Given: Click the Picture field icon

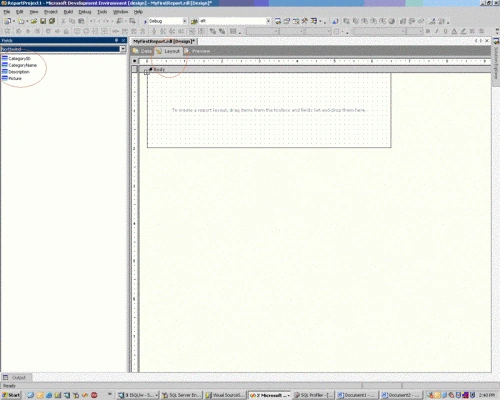Looking at the screenshot, I should click(5, 78).
